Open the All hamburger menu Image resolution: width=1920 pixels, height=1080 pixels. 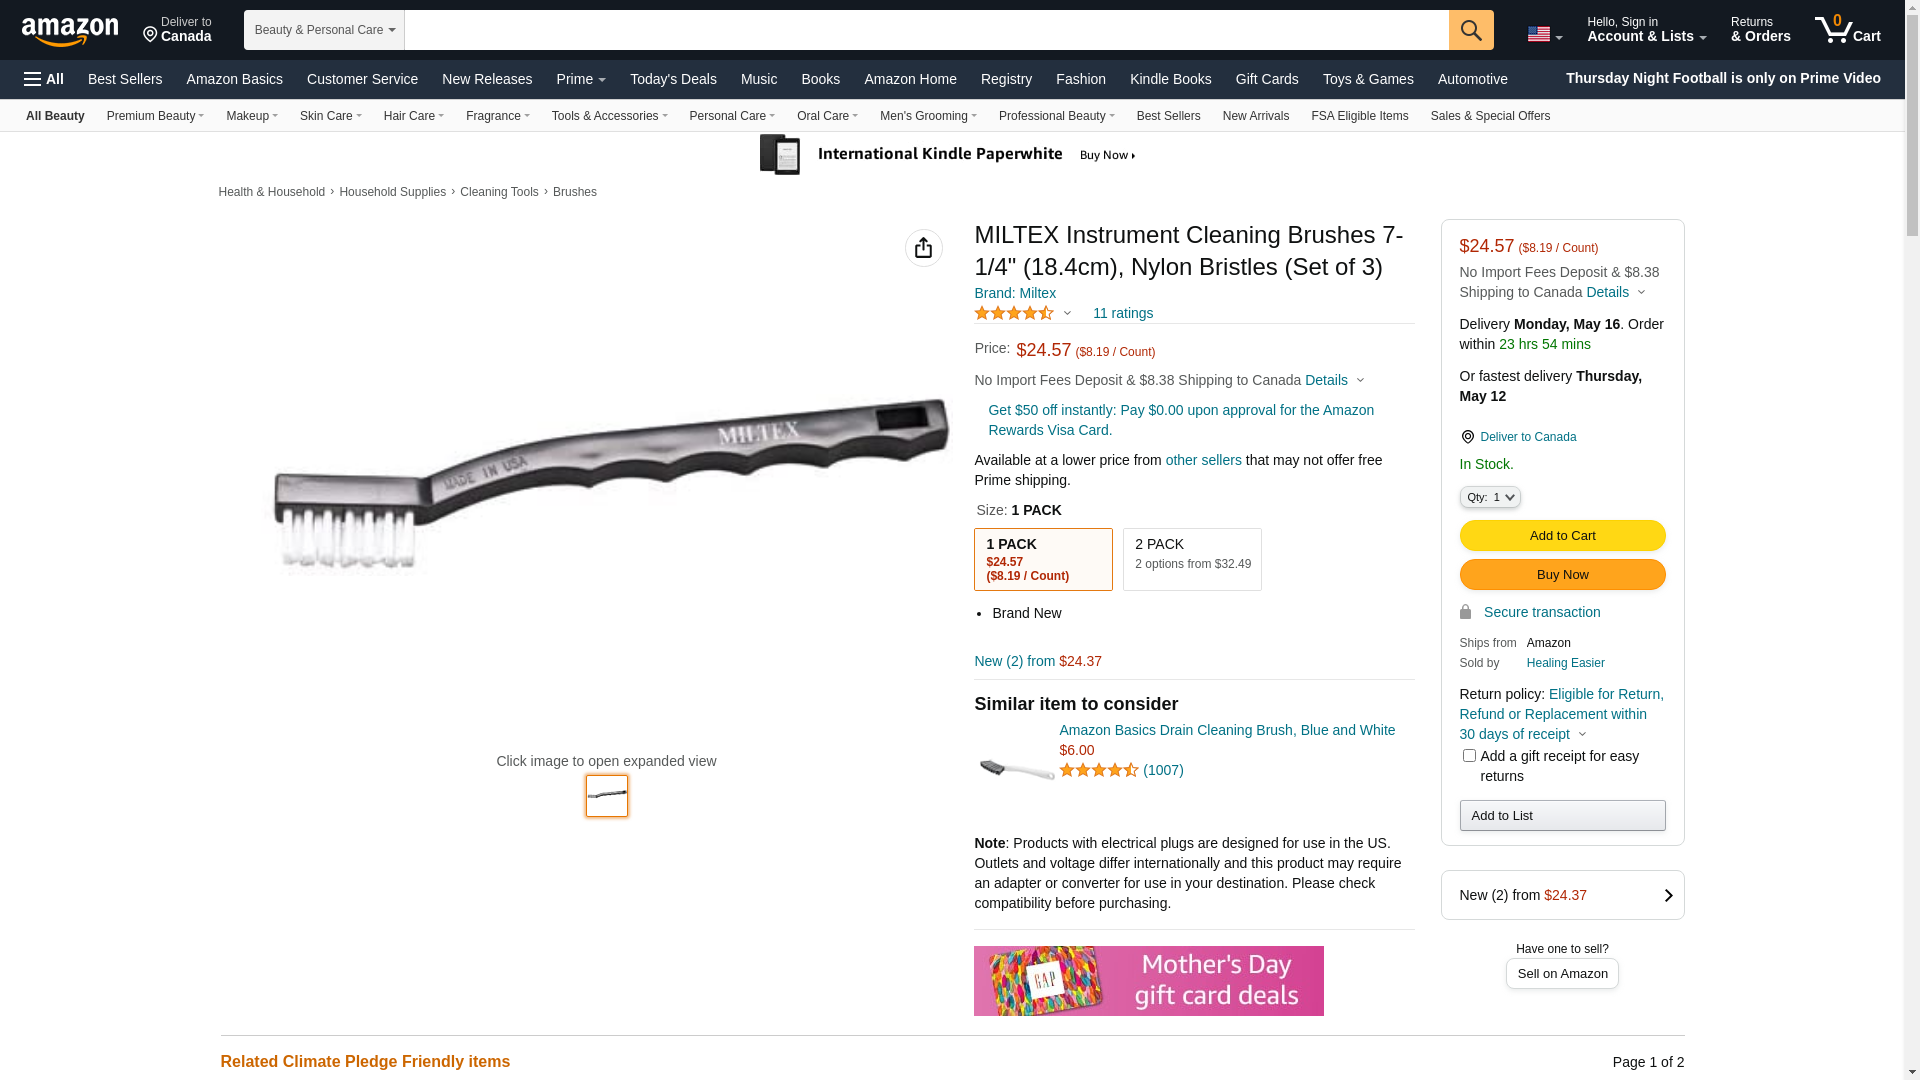44,79
